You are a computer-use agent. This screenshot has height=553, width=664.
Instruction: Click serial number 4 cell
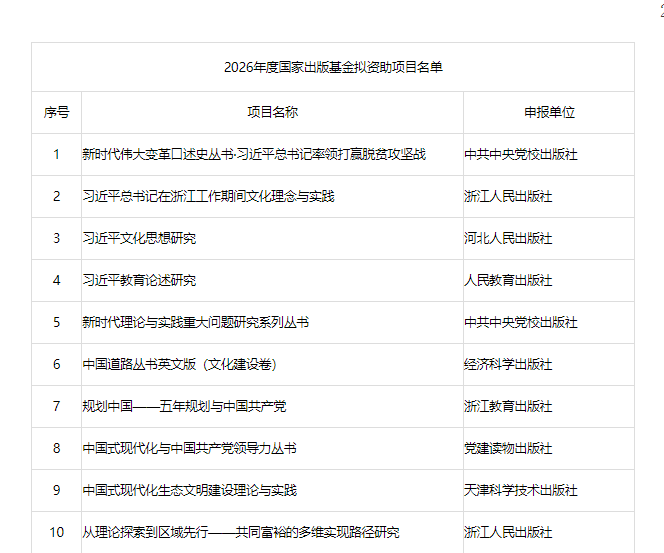[56, 280]
